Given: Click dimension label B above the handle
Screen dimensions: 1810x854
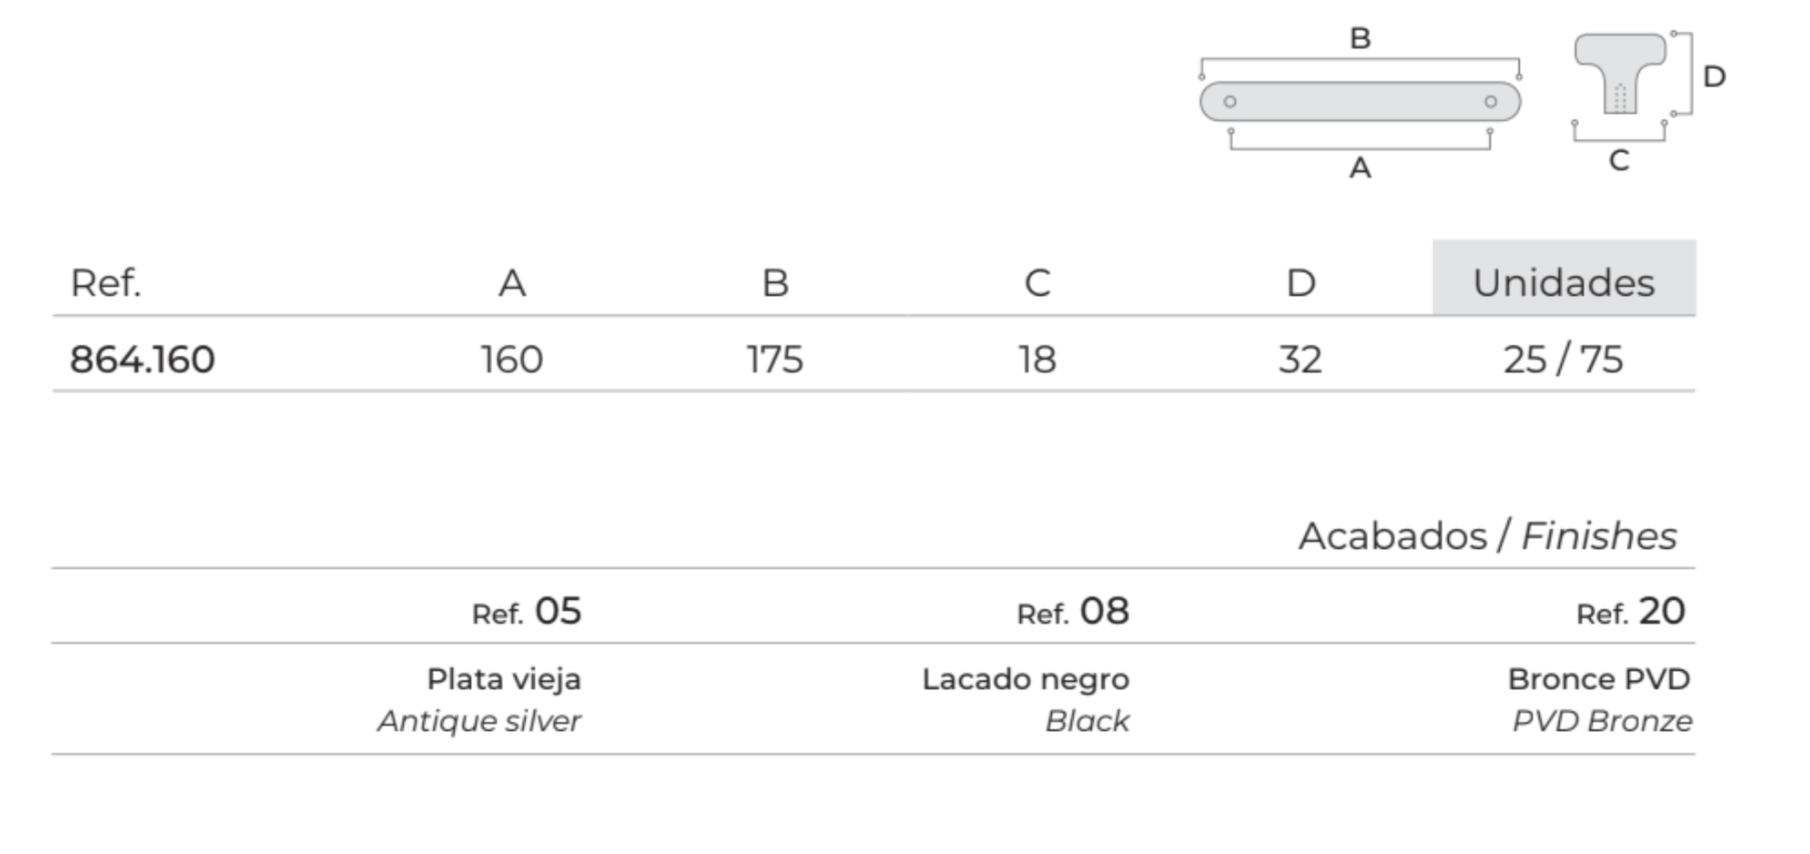Looking at the screenshot, I should point(1360,39).
